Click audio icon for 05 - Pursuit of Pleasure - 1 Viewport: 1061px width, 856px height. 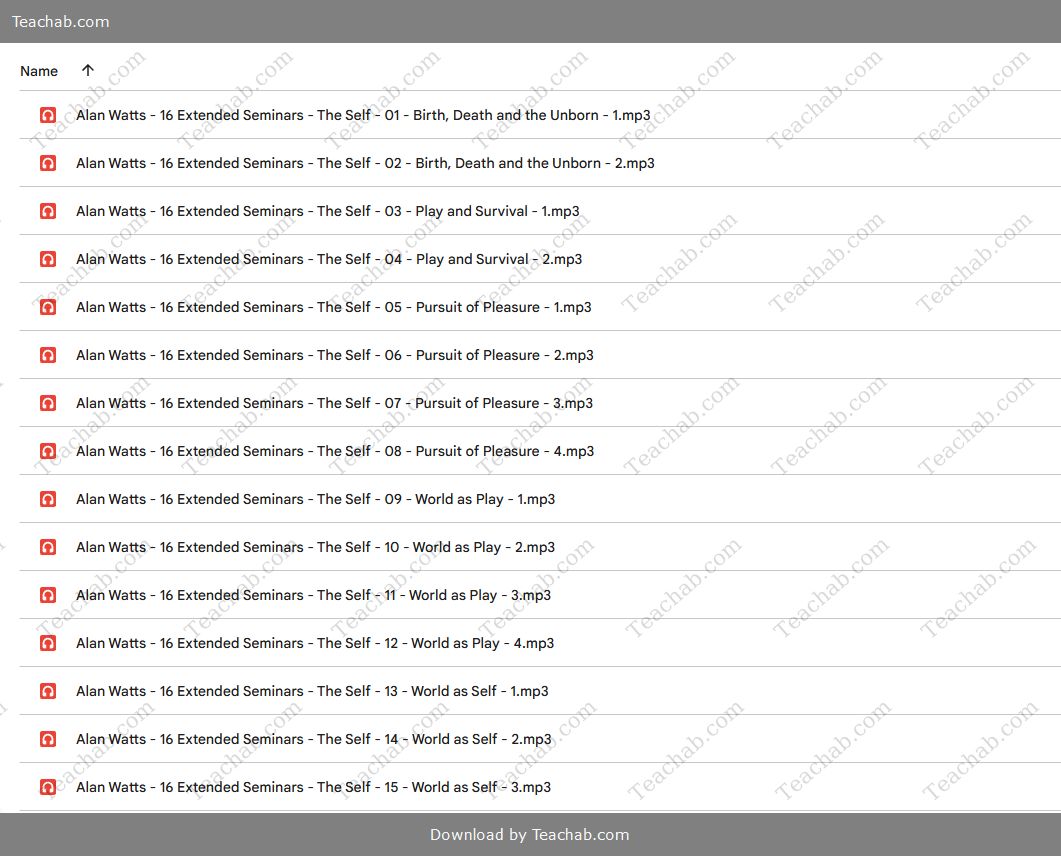click(48, 307)
